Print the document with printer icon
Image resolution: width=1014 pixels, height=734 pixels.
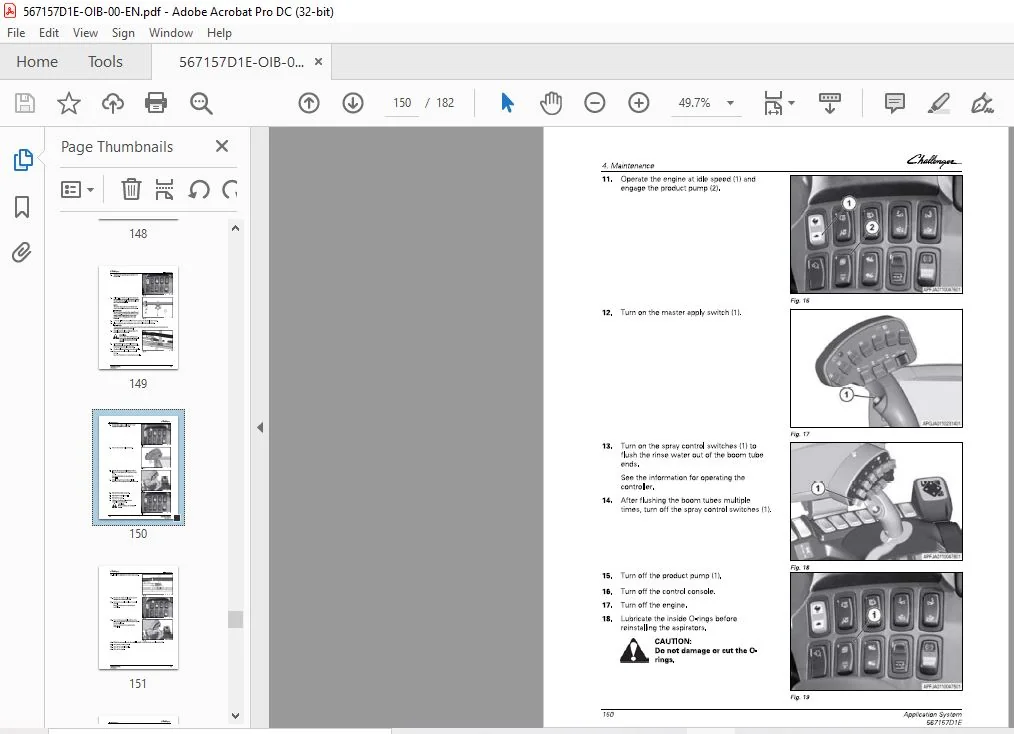point(156,103)
